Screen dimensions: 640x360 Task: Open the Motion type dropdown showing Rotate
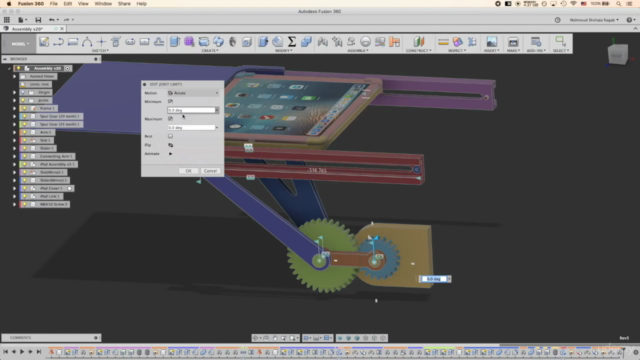(193, 93)
